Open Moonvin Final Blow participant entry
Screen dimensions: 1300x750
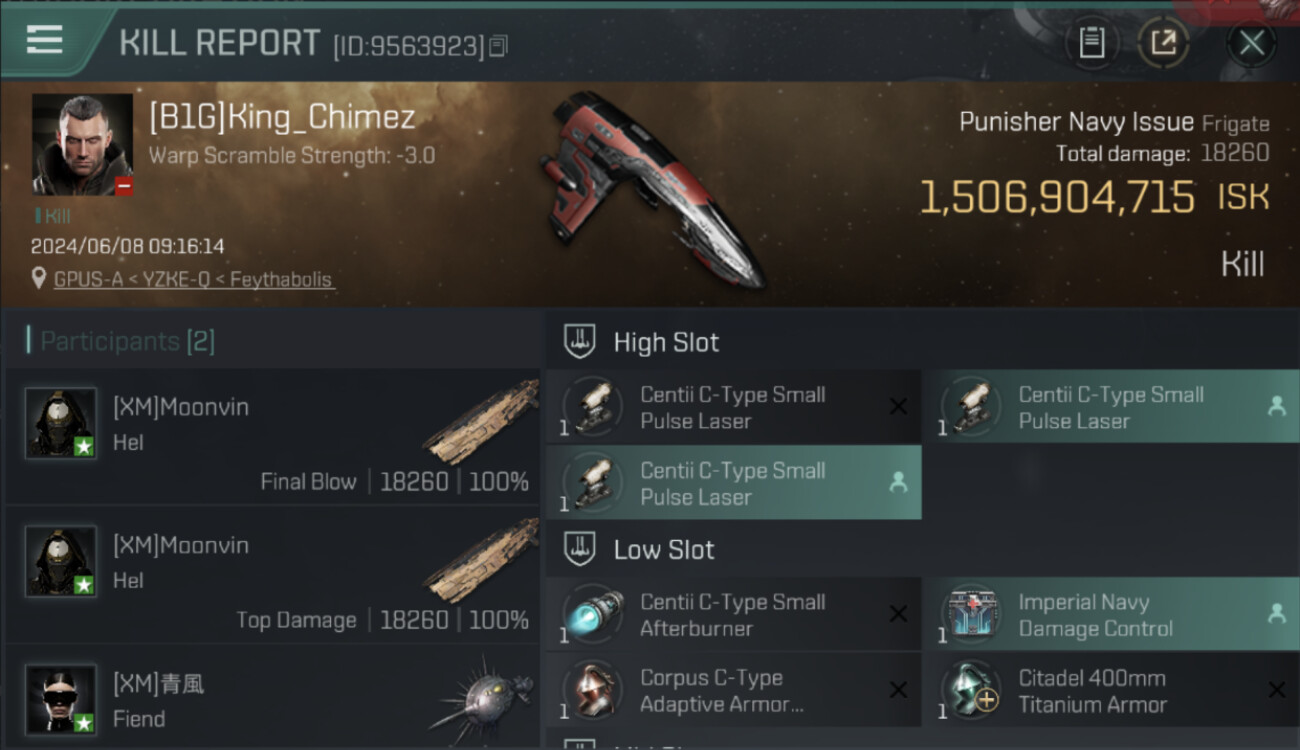[x=272, y=437]
